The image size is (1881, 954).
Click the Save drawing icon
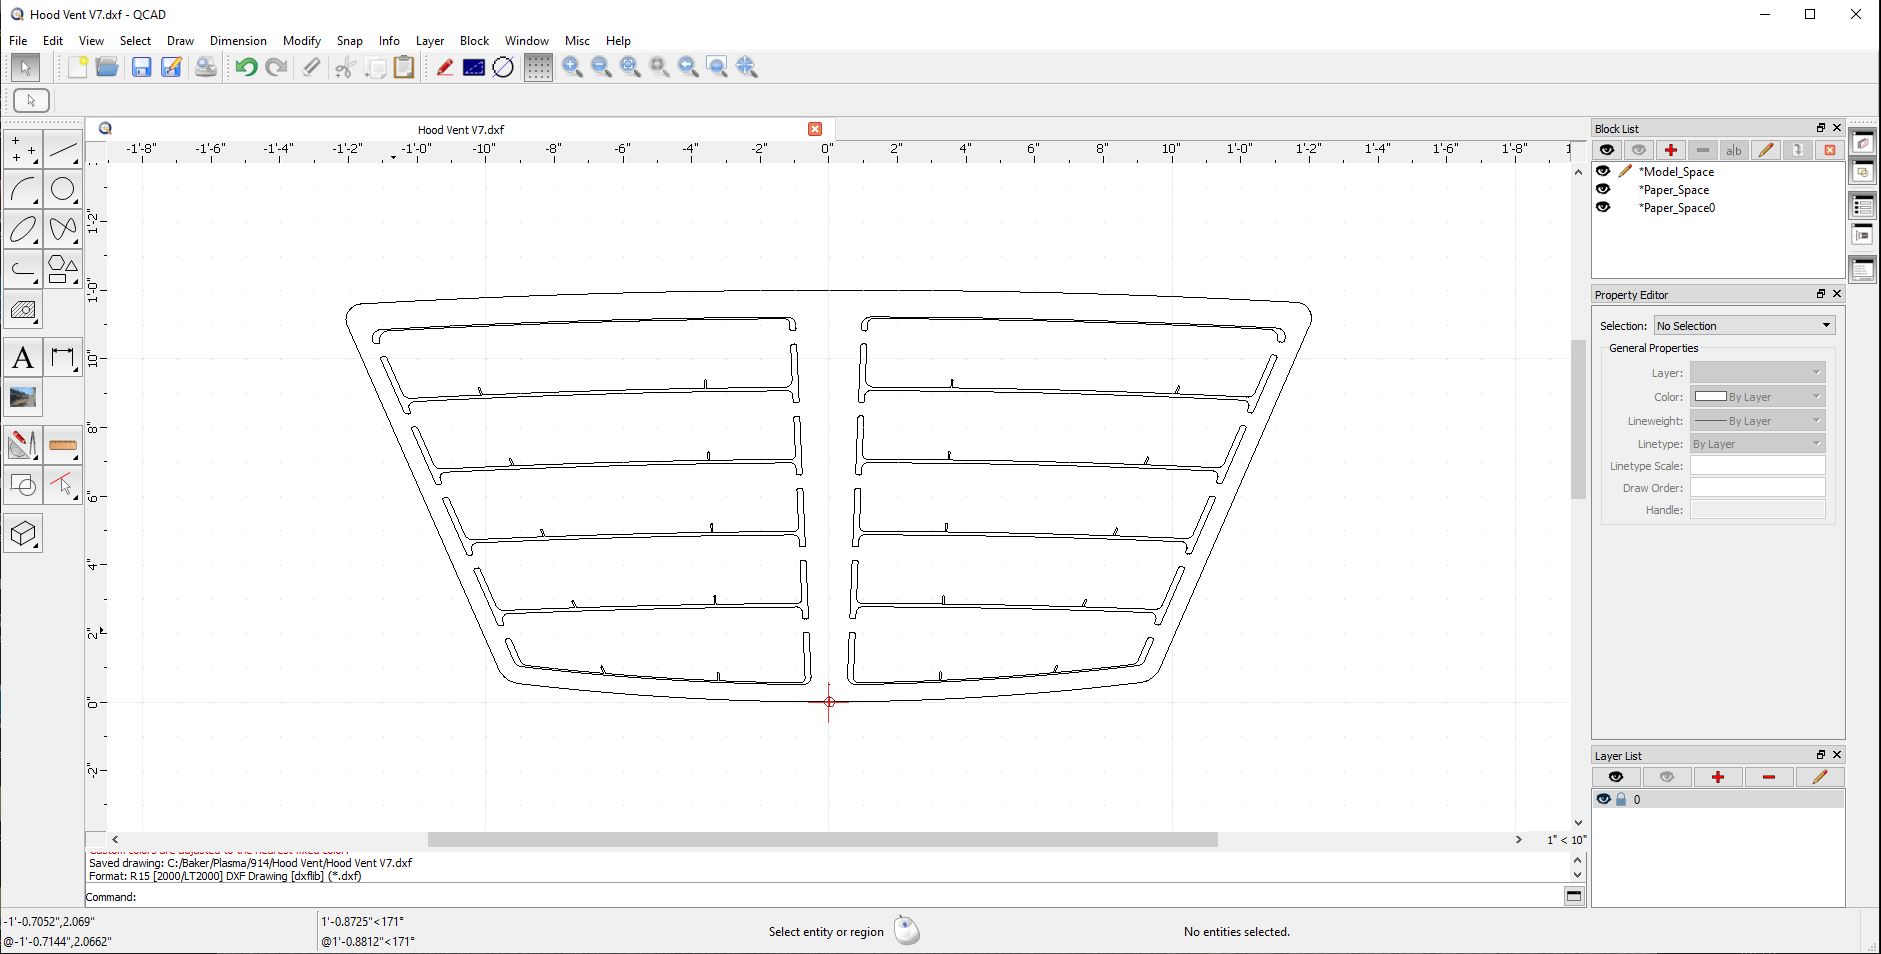[x=142, y=67]
